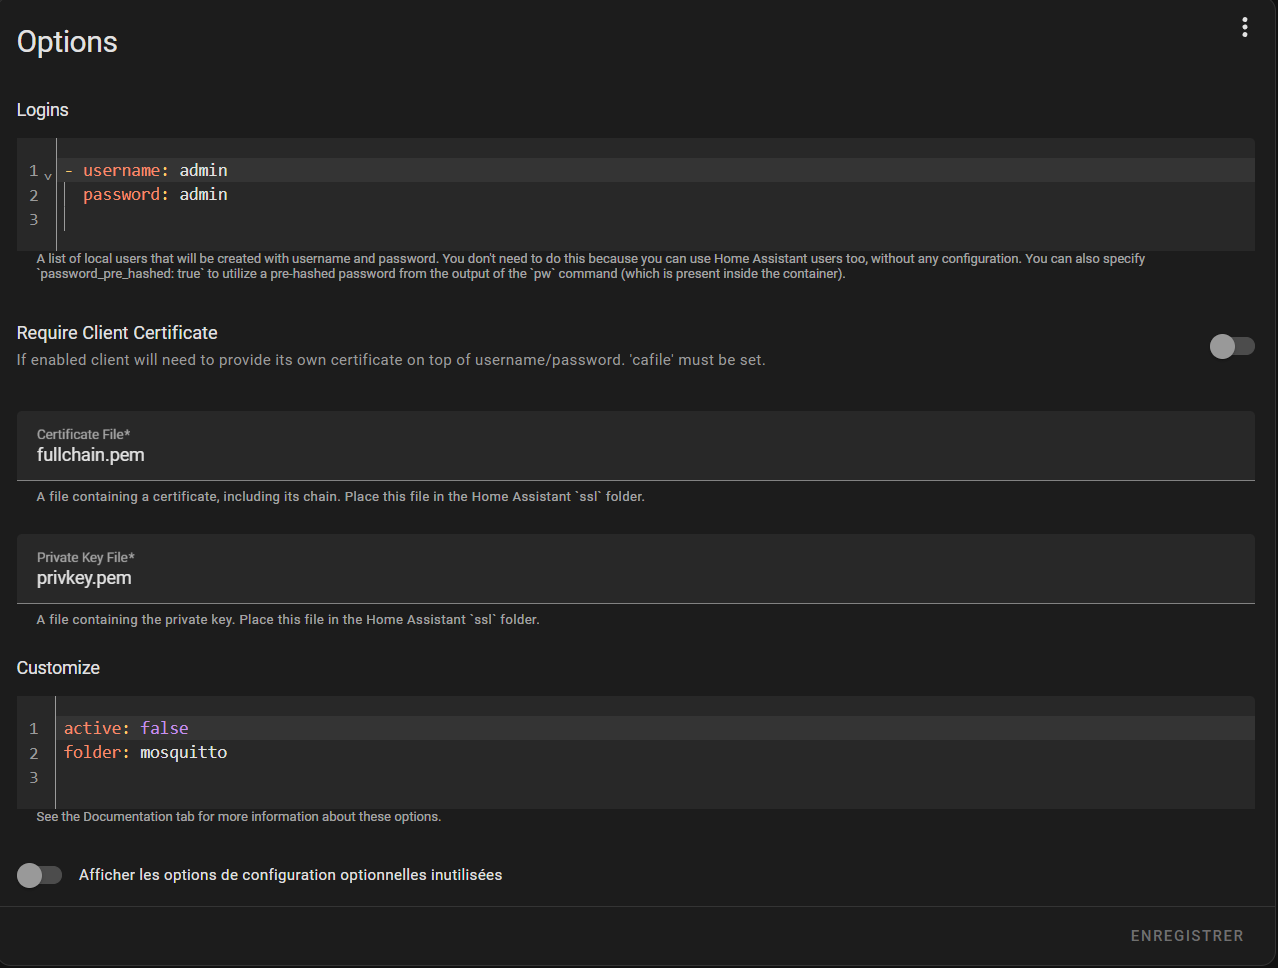Edit the Certificate File field fullchain.pem
The image size is (1278, 968).
636,446
